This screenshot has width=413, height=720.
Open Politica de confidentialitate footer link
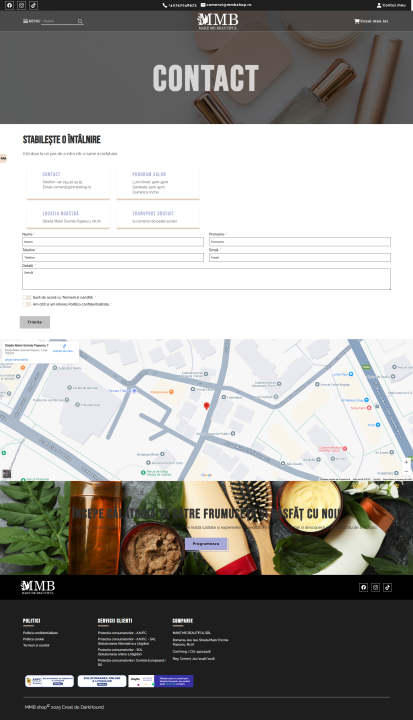[x=40, y=633]
